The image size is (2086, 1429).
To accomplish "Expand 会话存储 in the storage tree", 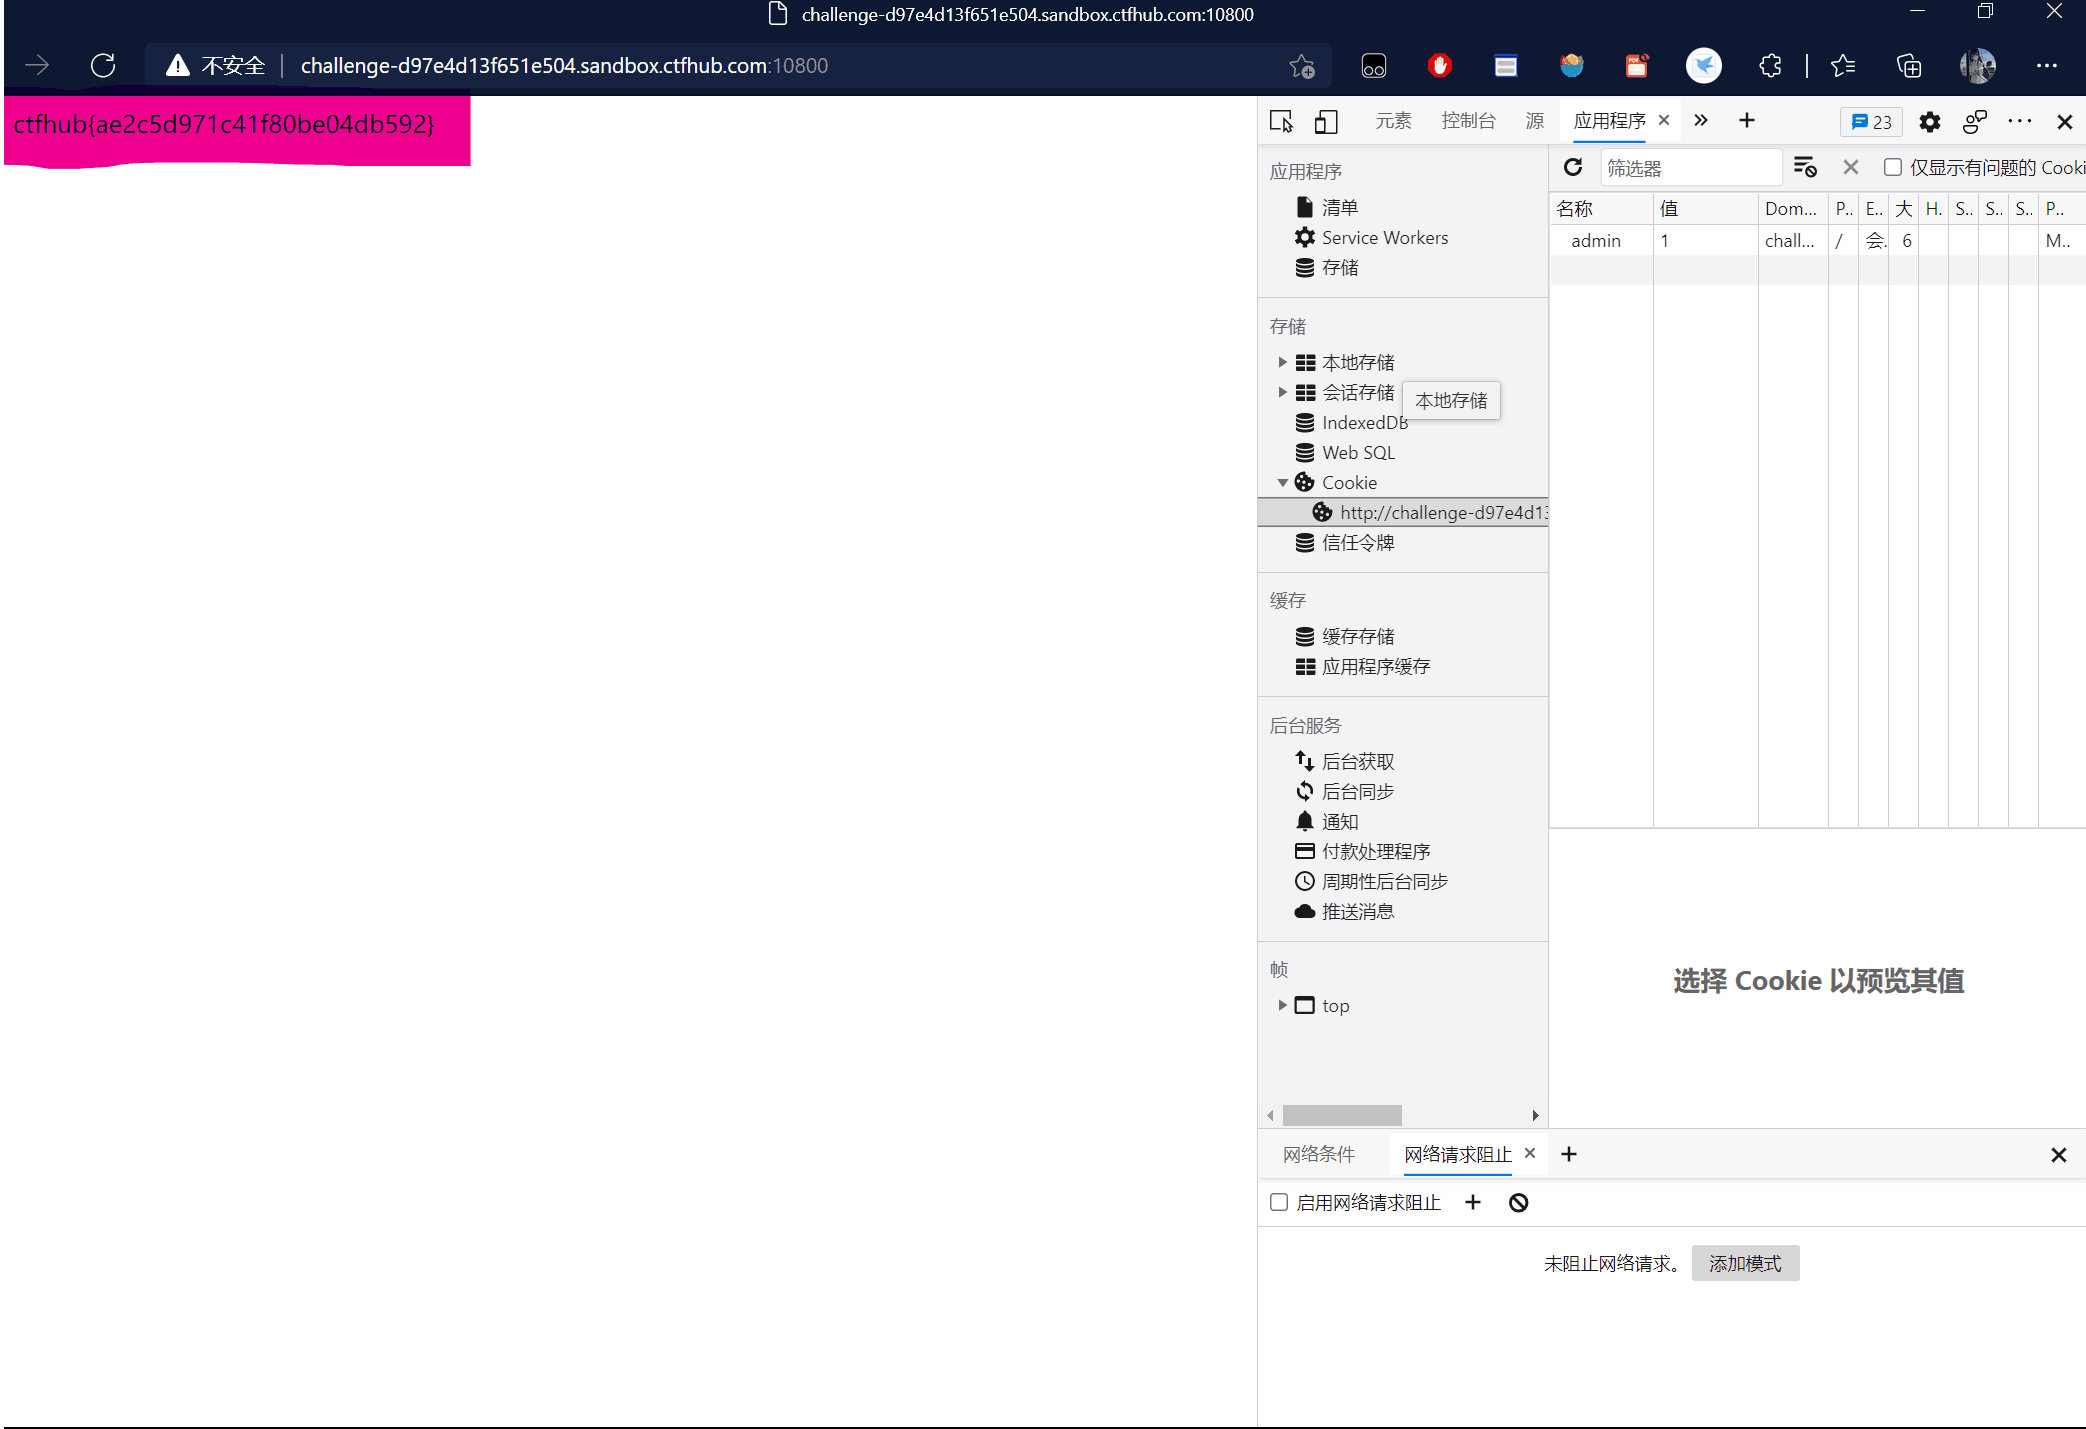I will click(x=1283, y=392).
